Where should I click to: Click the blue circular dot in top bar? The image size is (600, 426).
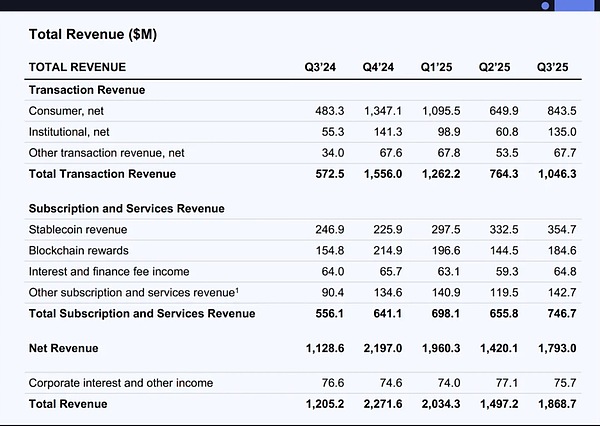point(545,6)
